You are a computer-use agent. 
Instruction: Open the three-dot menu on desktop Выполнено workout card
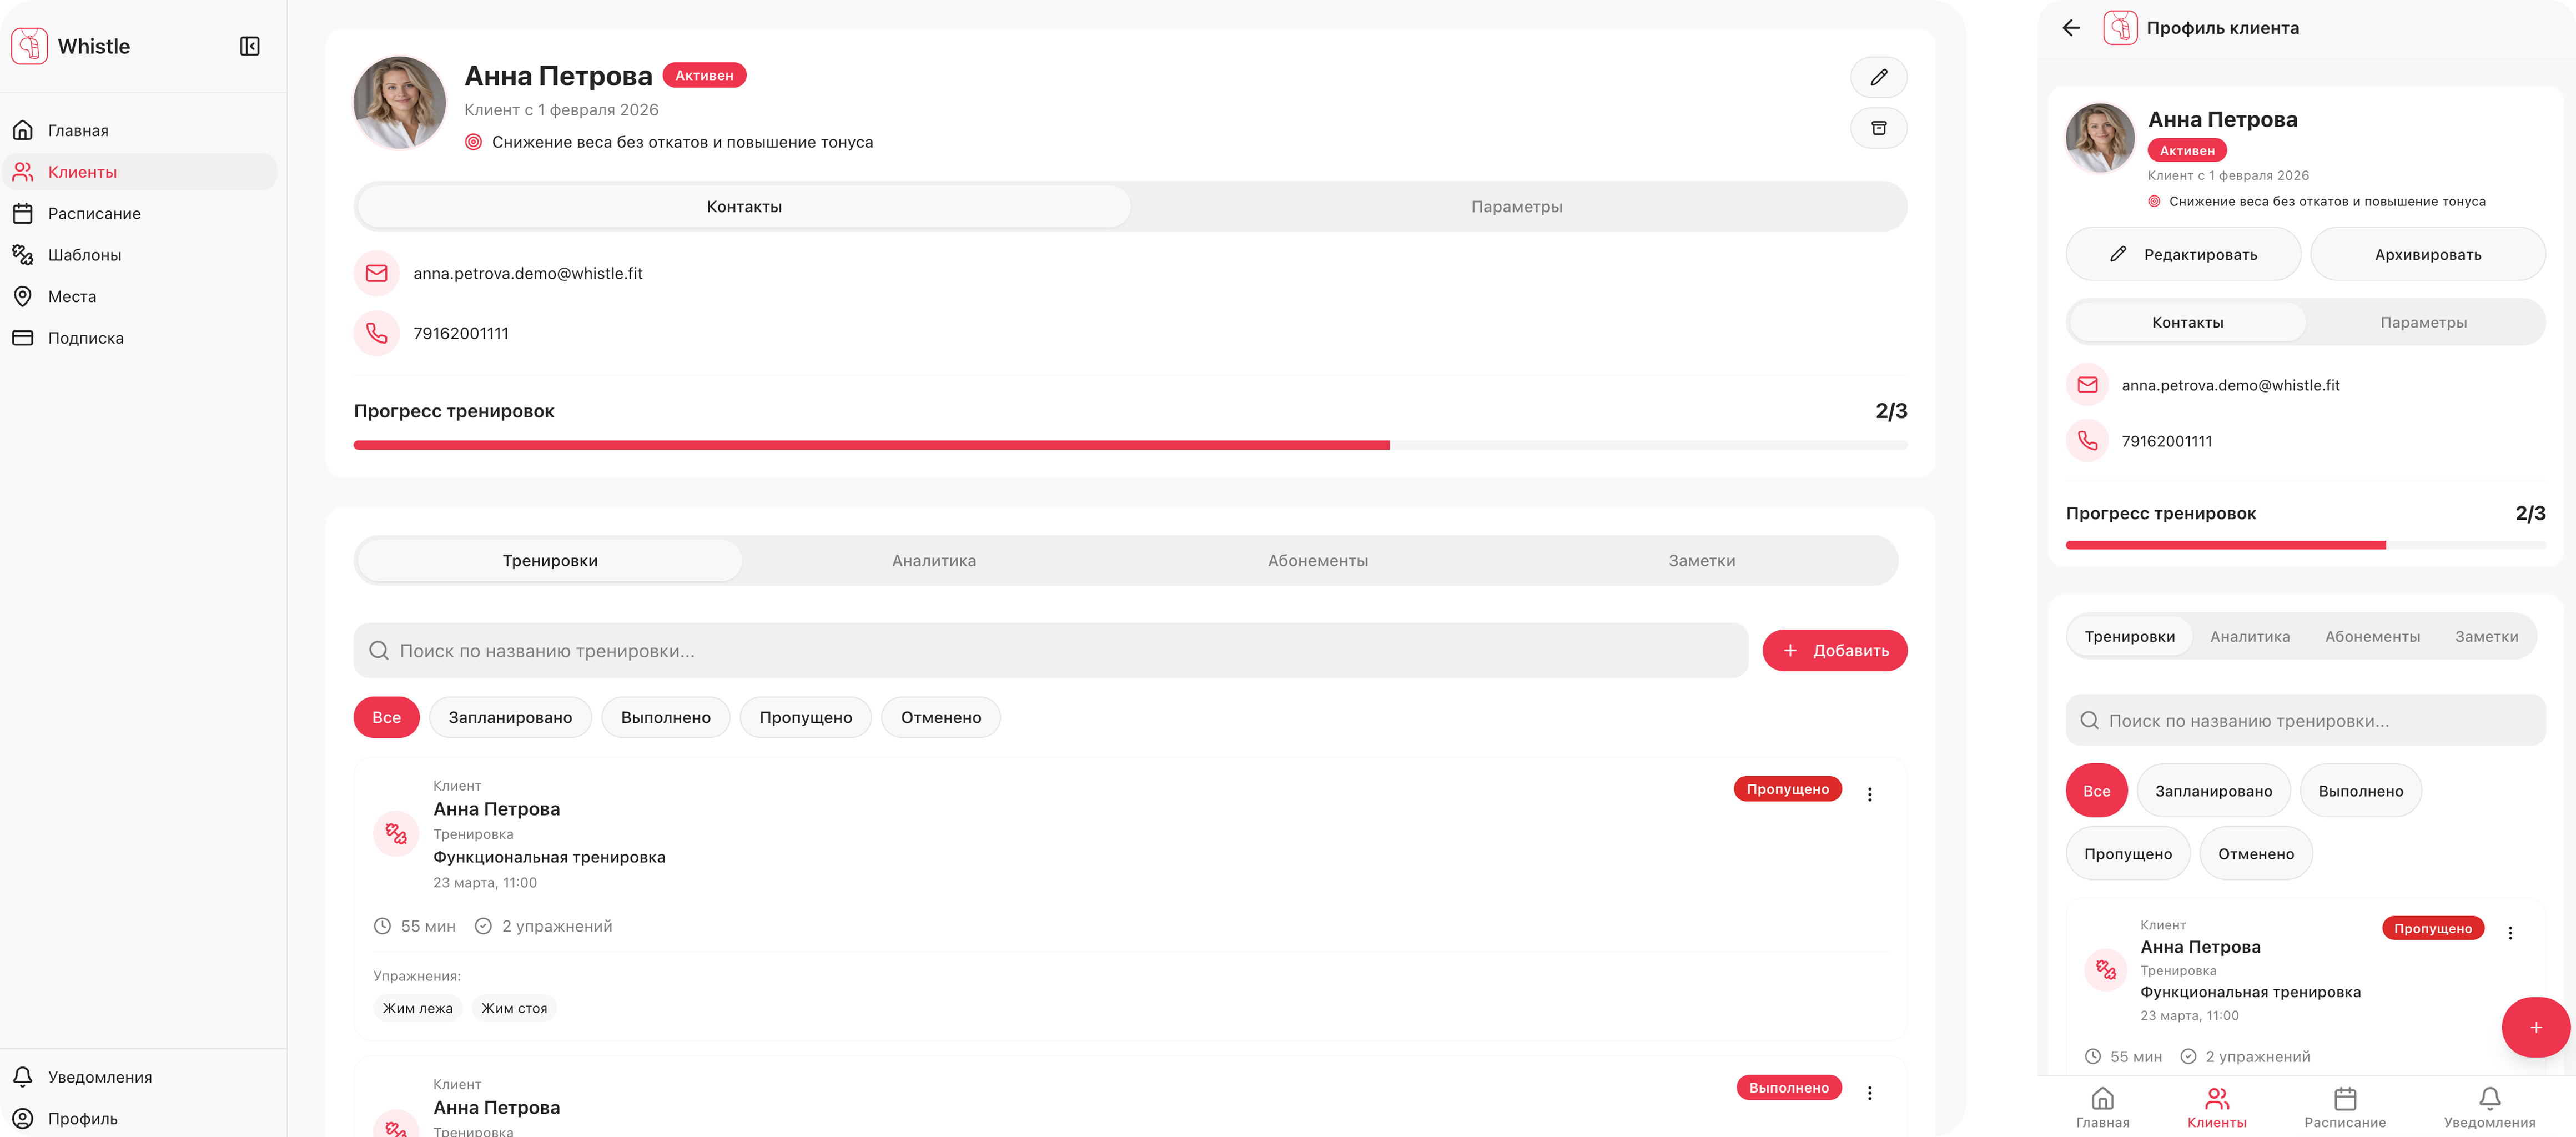[1869, 1093]
